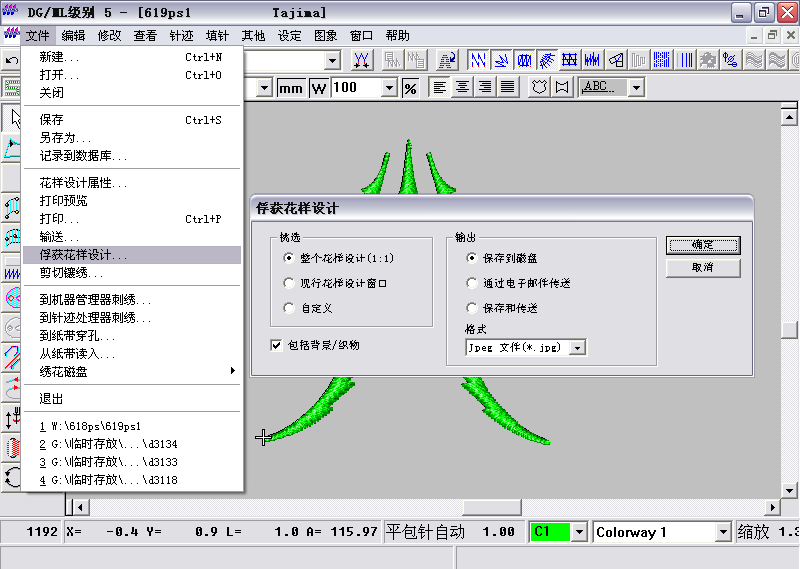The width and height of the screenshot is (800, 569).
Task: Click the 确定 button
Action: pos(703,245)
